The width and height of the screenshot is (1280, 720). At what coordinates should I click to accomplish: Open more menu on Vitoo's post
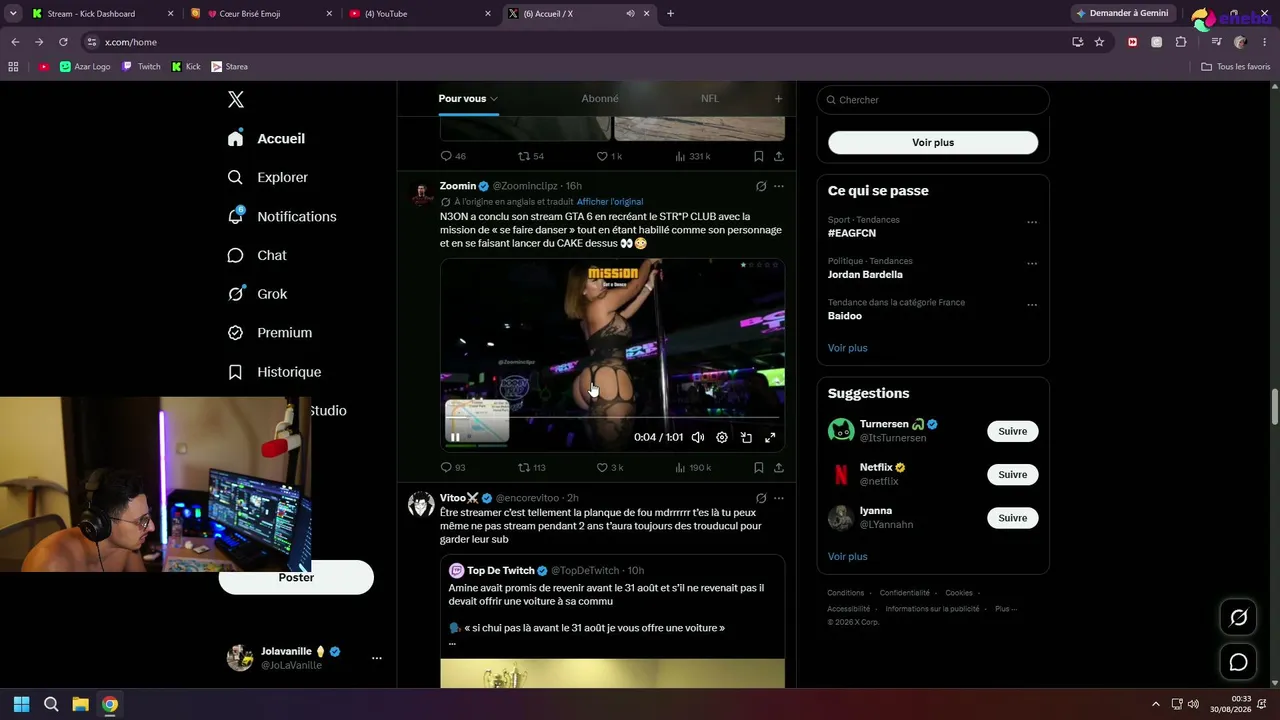coord(779,498)
